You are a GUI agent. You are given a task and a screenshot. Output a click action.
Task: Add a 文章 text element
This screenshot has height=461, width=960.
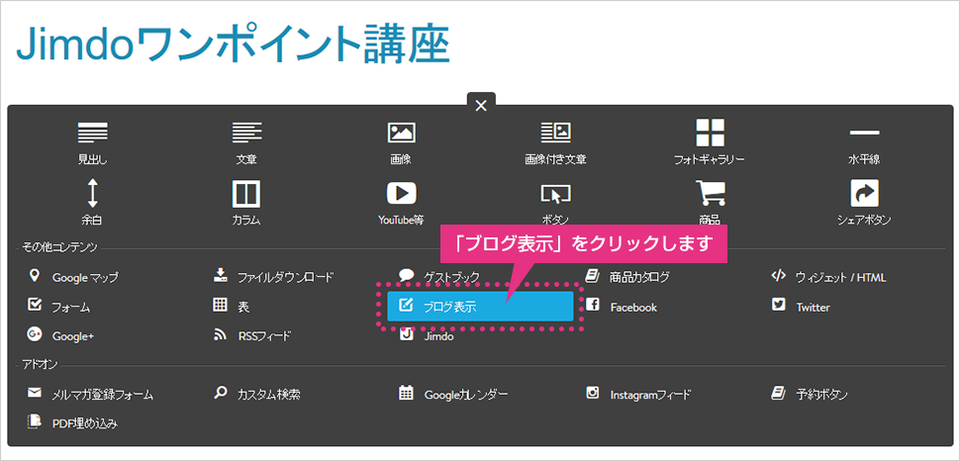[x=247, y=143]
